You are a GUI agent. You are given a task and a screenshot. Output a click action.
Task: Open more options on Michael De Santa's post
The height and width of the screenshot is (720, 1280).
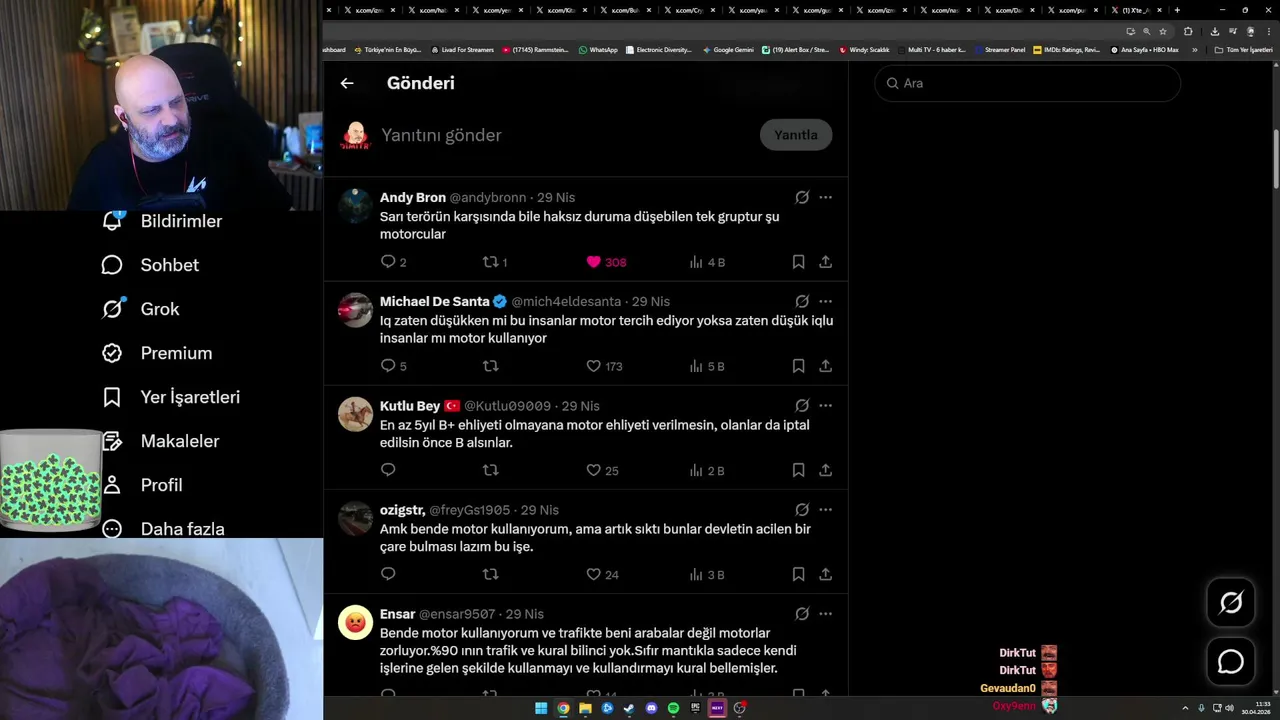tap(825, 301)
